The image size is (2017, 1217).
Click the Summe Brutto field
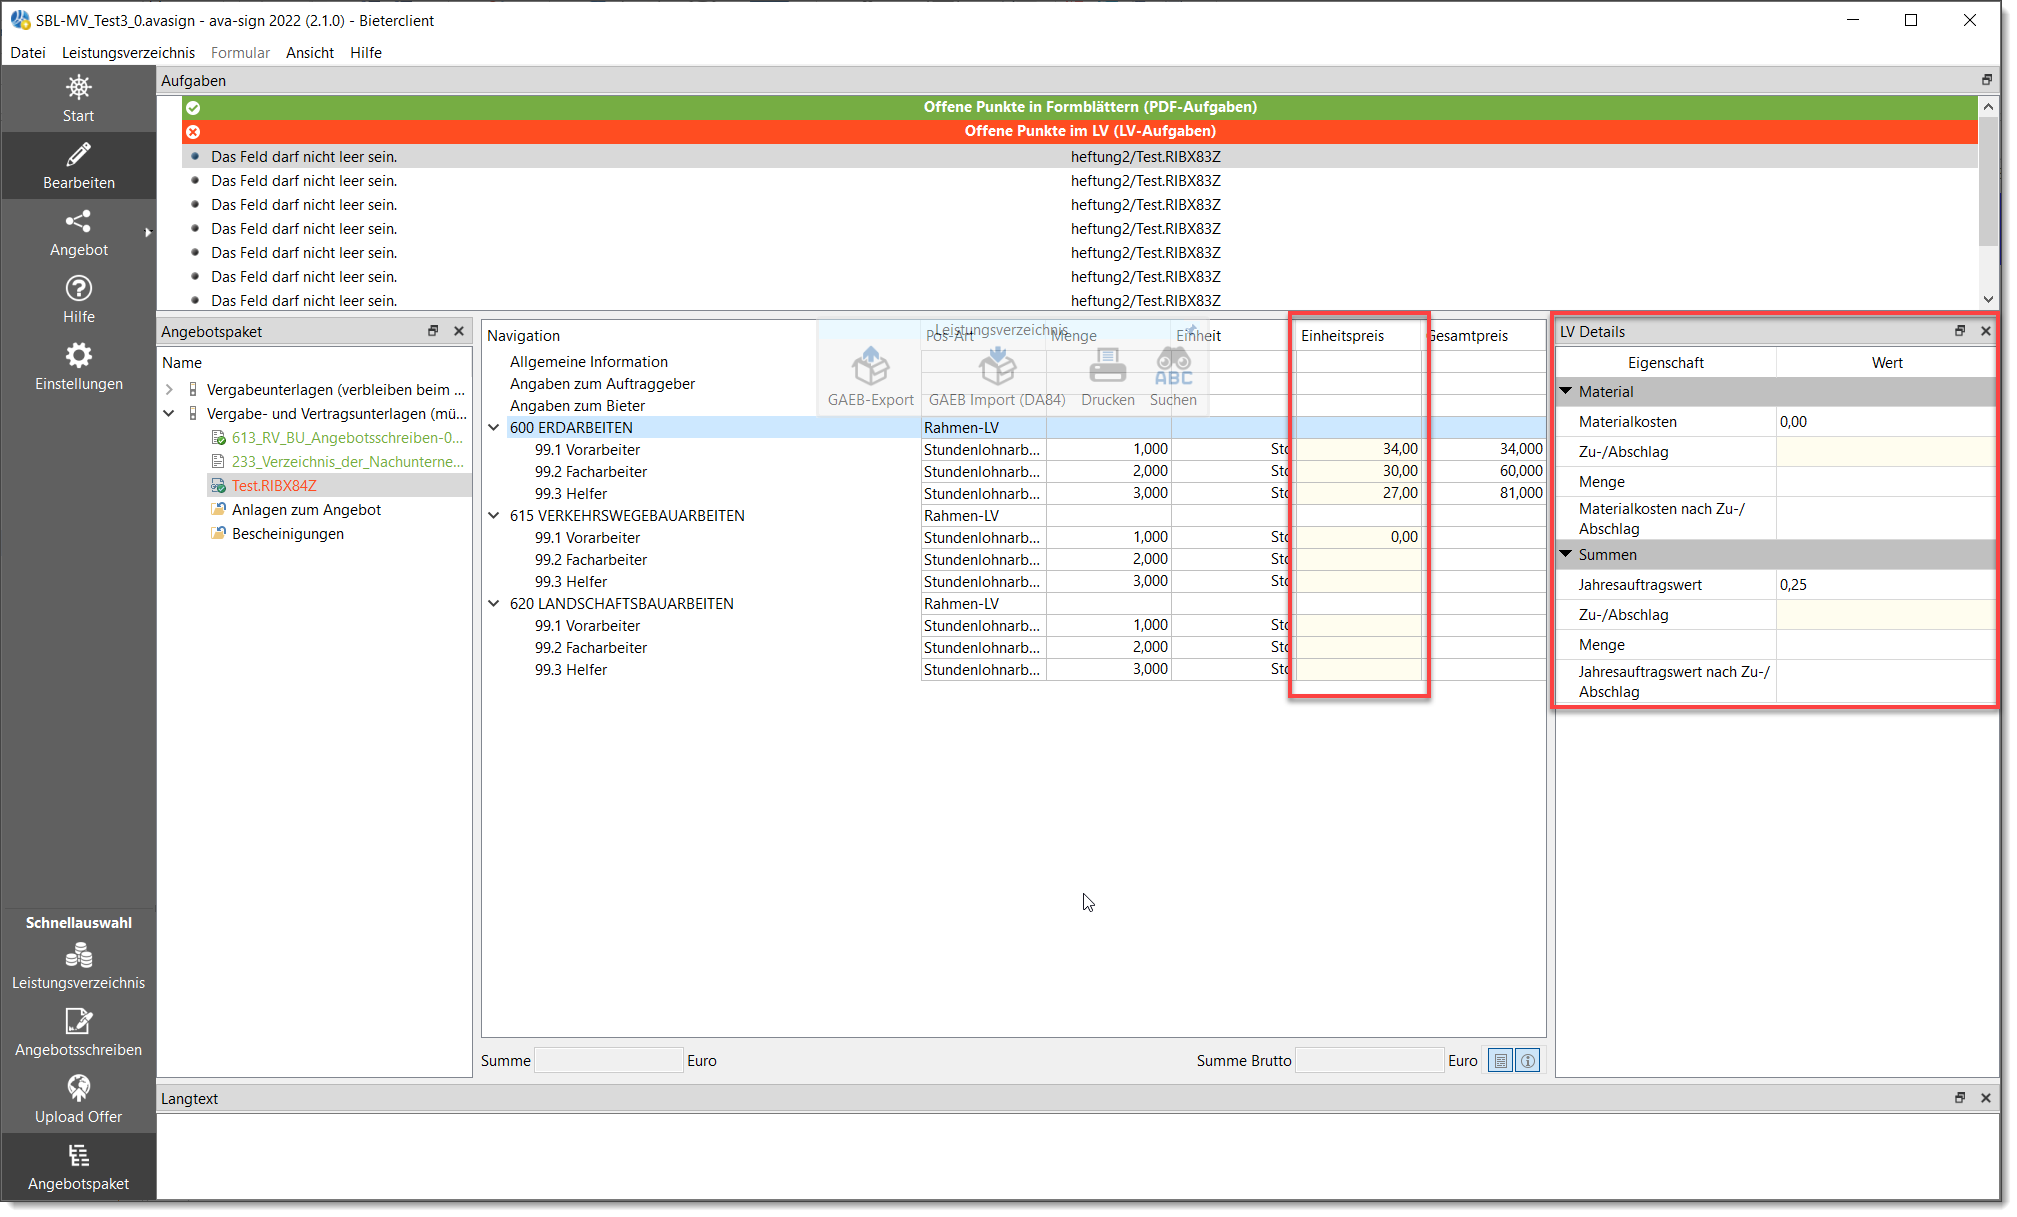(x=1368, y=1061)
